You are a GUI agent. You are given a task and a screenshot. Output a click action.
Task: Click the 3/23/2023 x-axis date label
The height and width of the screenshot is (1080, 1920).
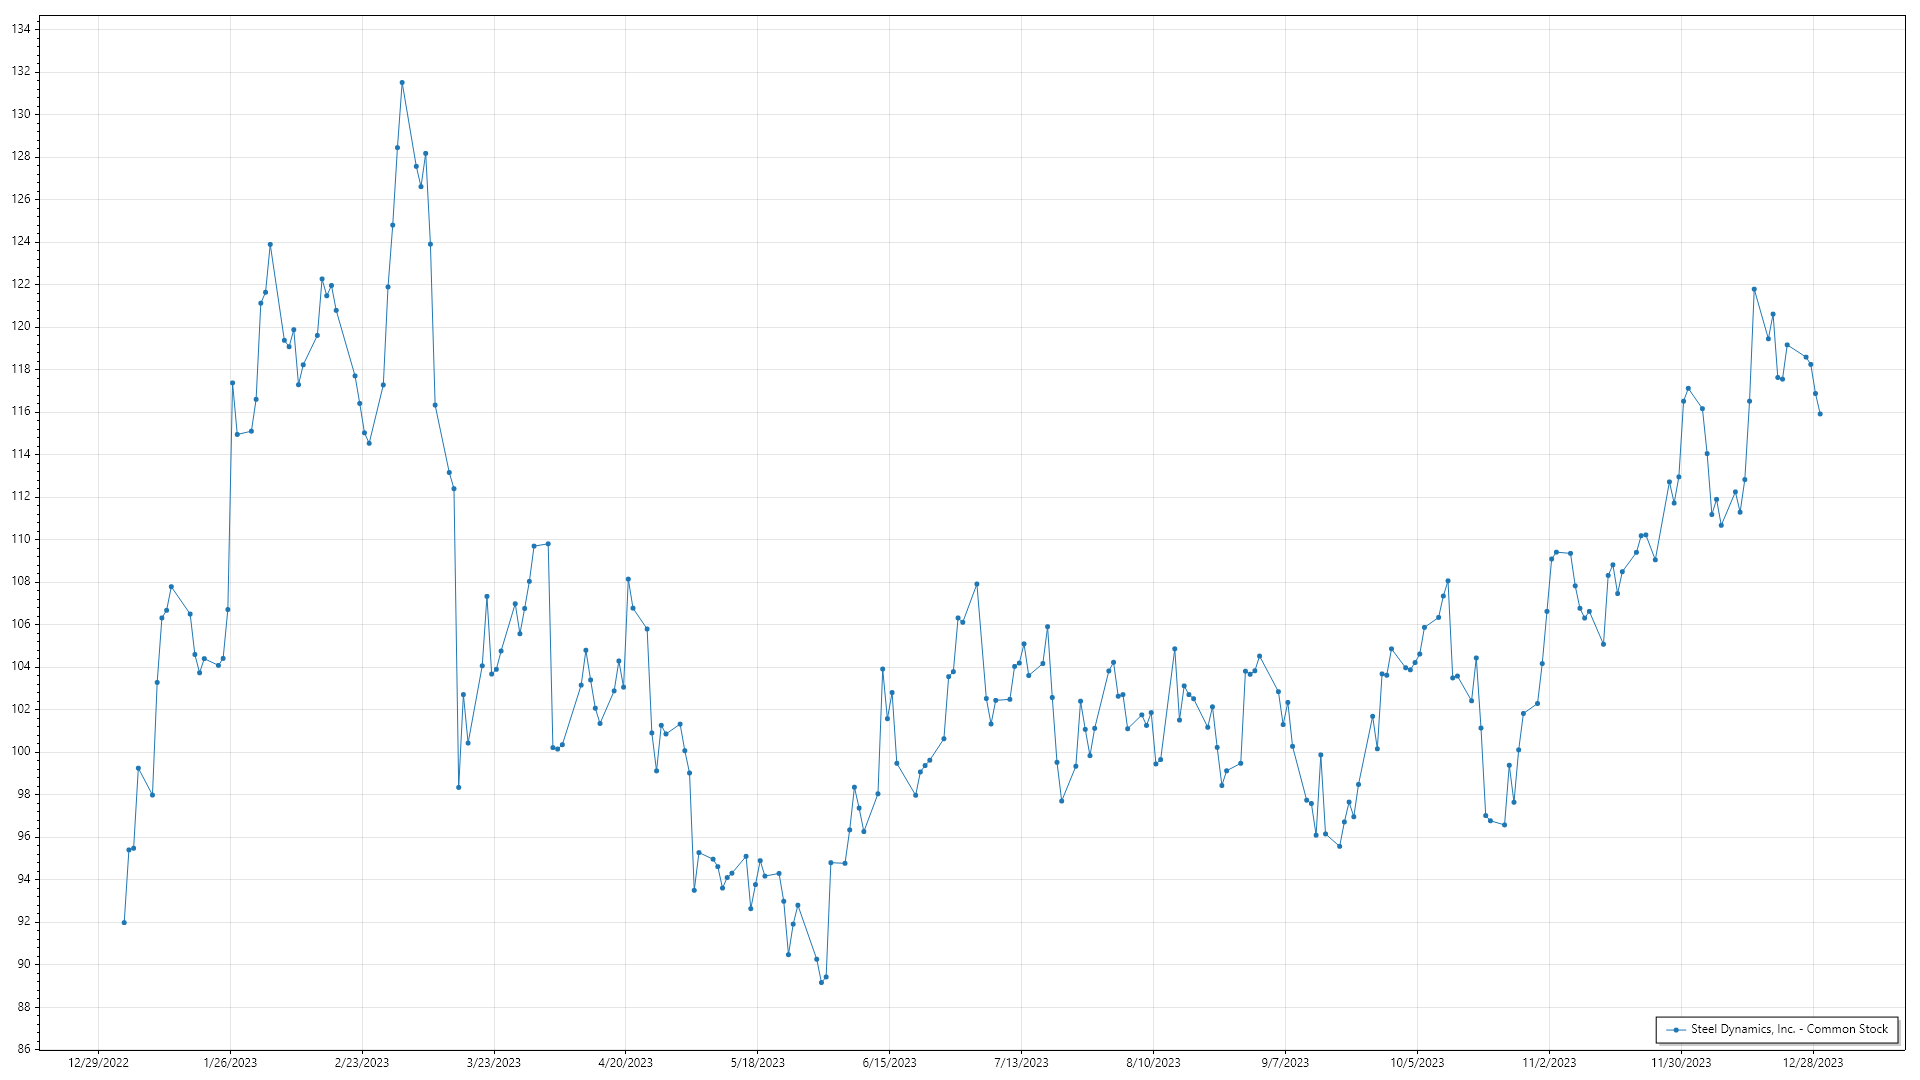(x=494, y=1062)
